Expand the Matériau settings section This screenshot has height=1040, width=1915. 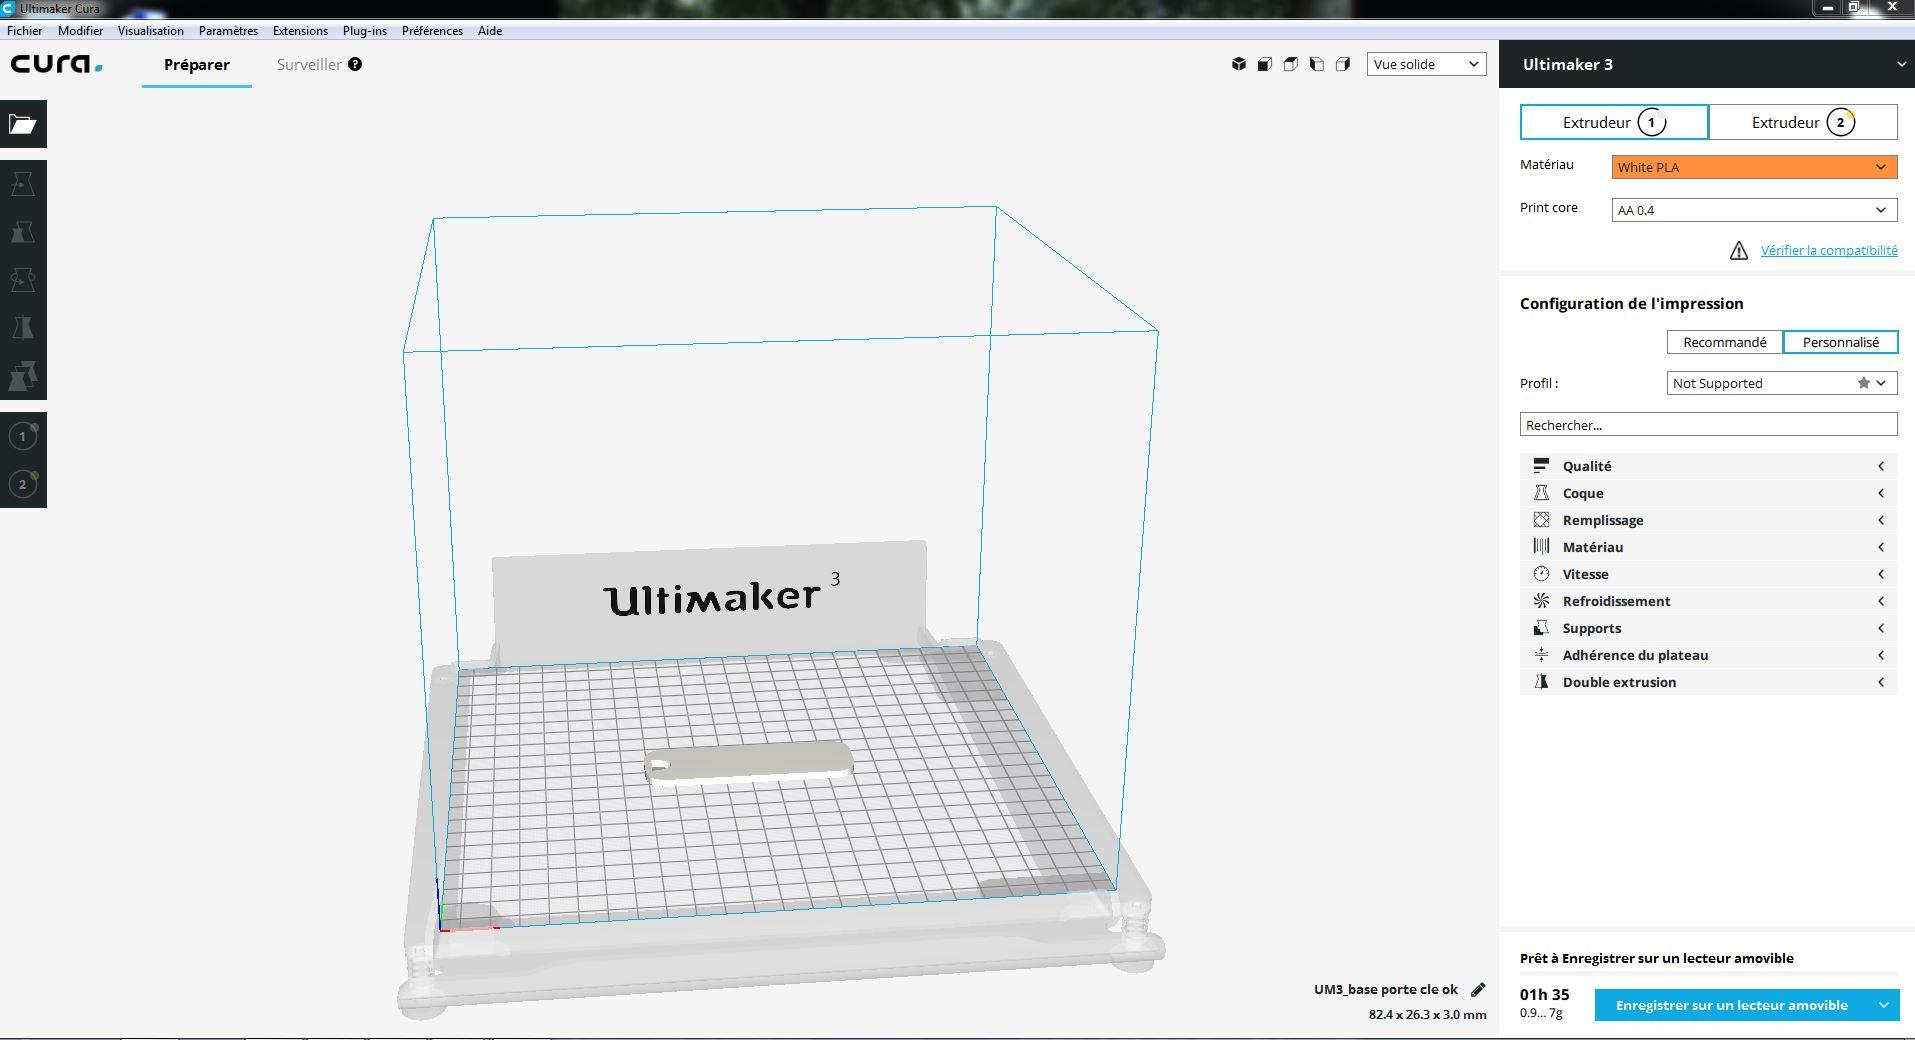point(1708,547)
